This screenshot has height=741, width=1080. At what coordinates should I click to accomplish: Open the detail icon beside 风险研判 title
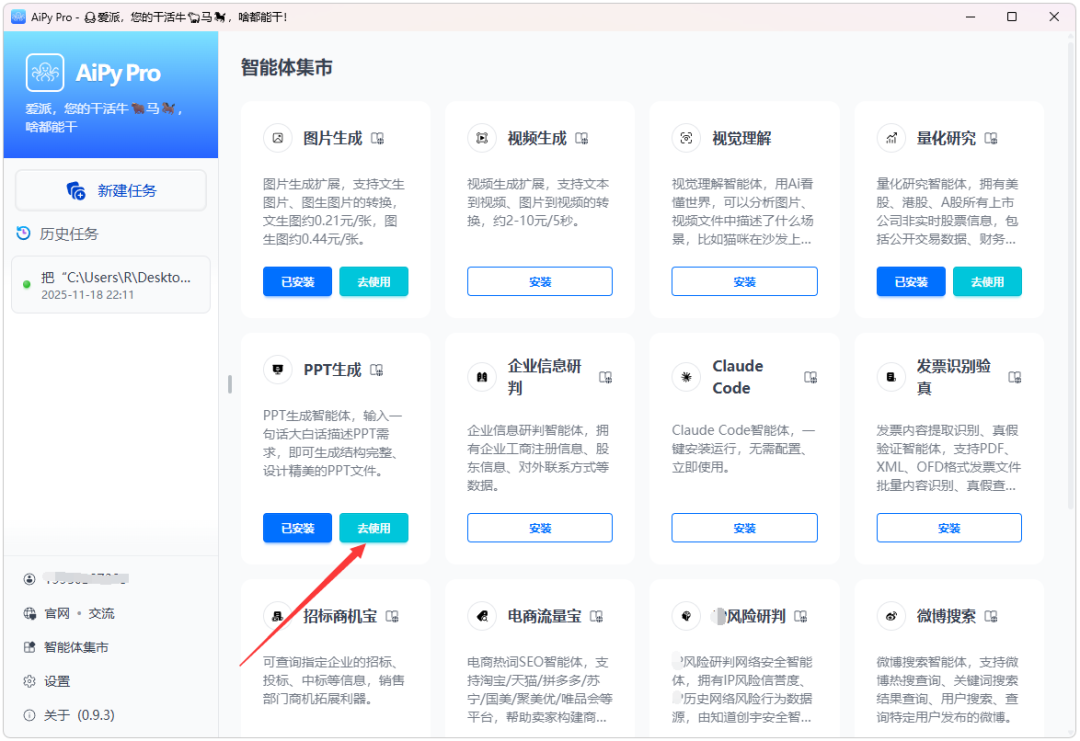click(x=801, y=616)
